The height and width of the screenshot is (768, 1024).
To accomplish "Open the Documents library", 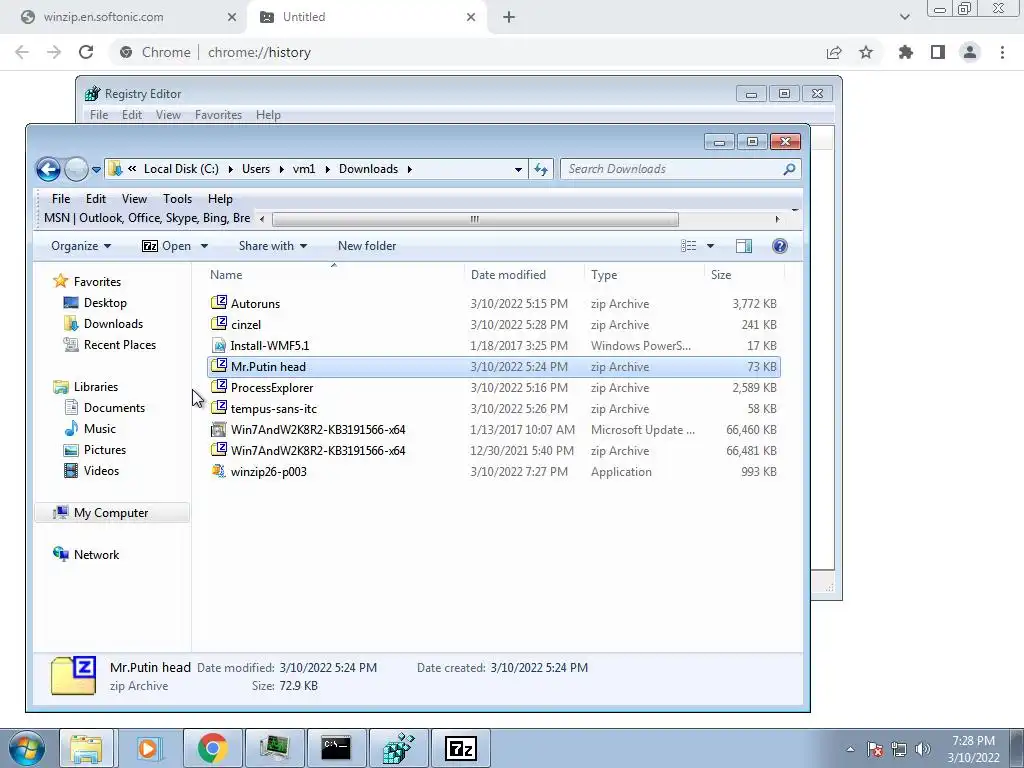I will (114, 408).
